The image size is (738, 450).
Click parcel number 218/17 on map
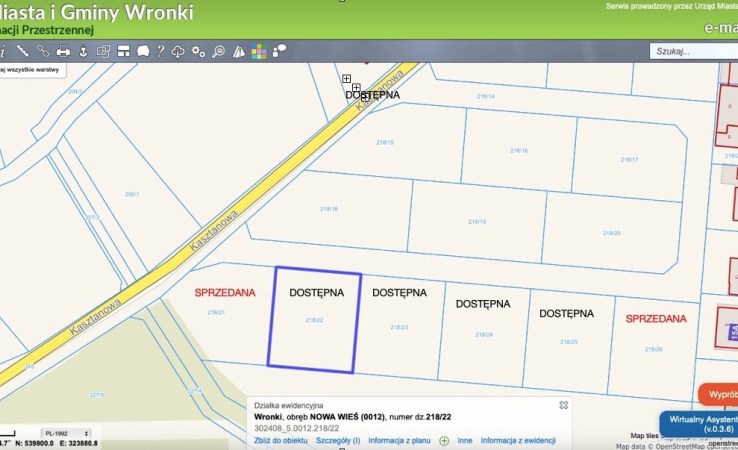[629, 160]
